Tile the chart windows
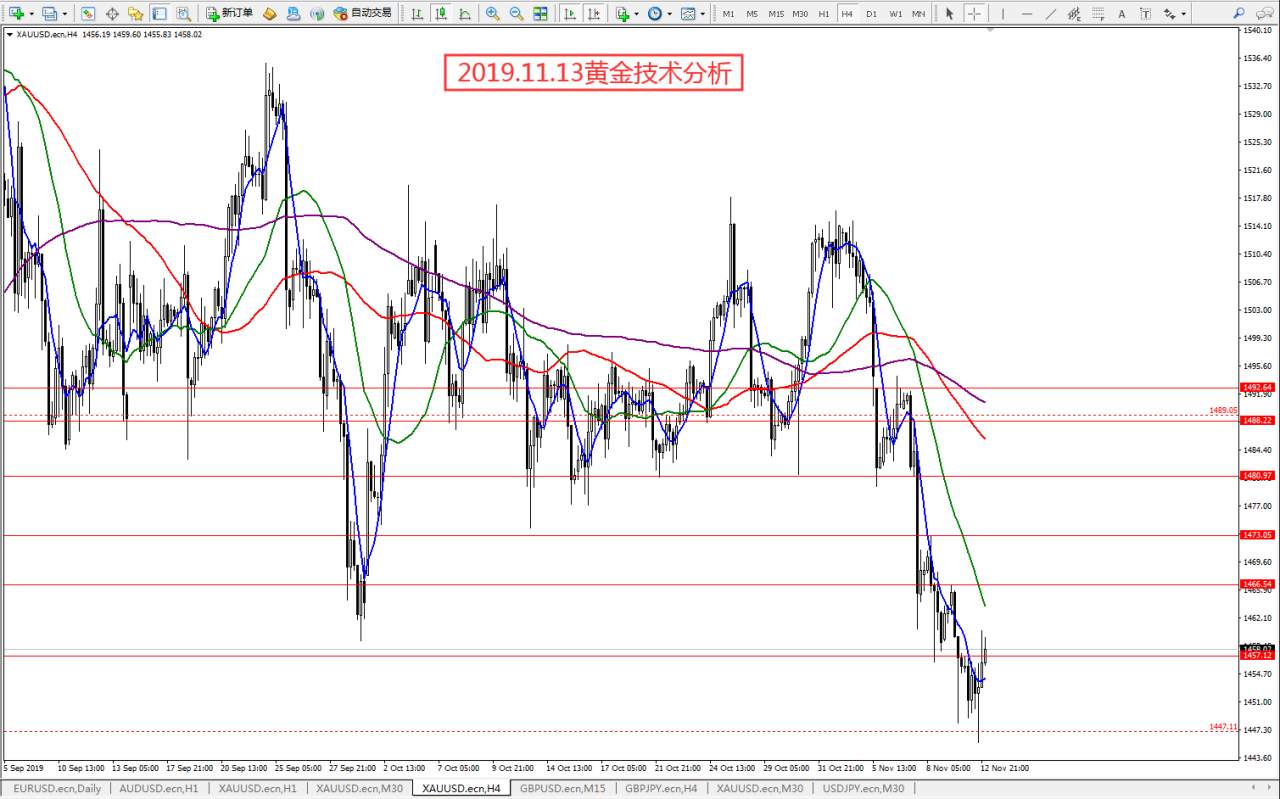 coord(540,13)
